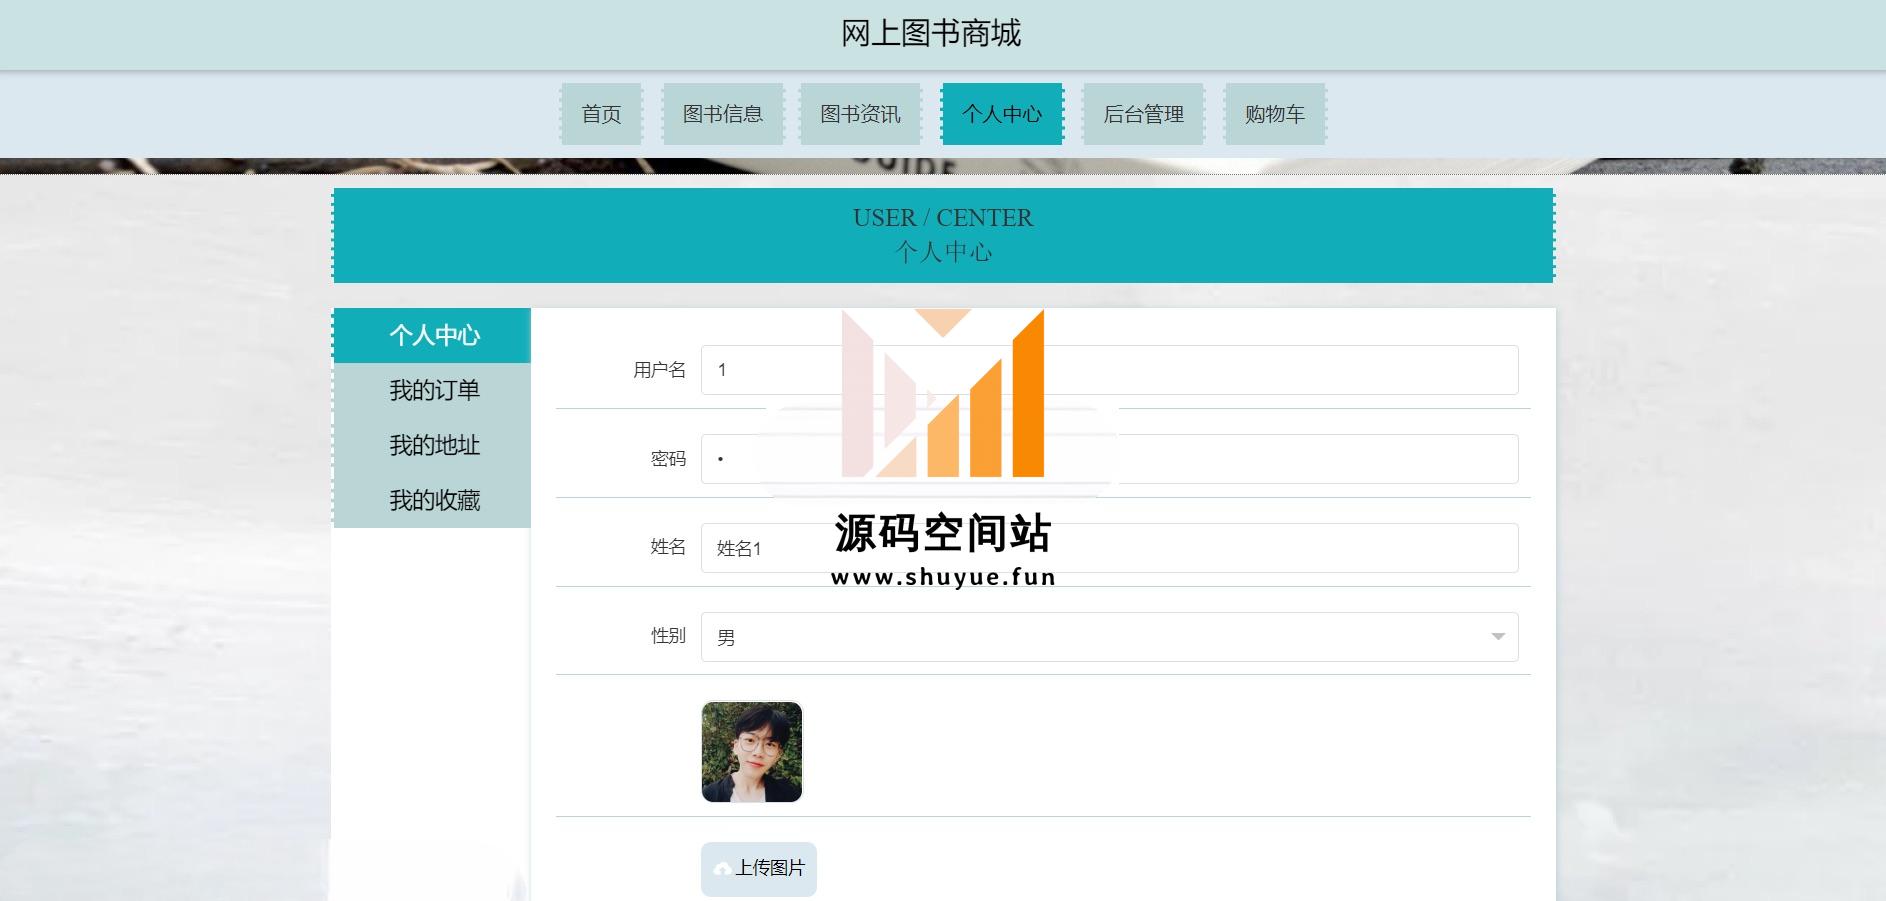Open 我的订单 in the sidebar
The image size is (1886, 901).
point(432,390)
